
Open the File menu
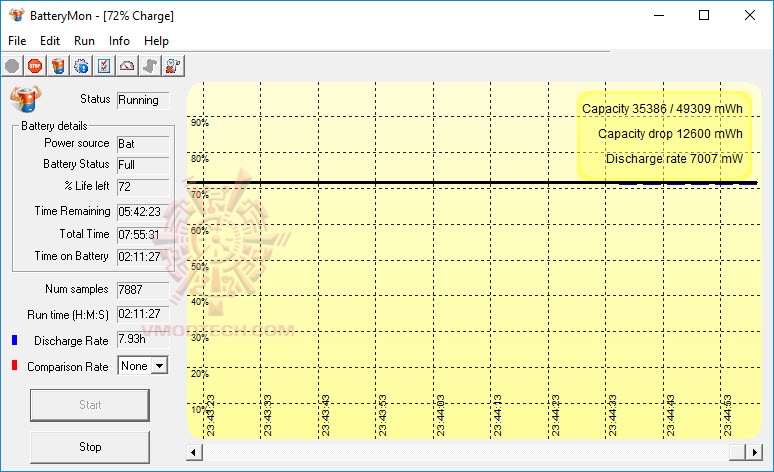[17, 40]
